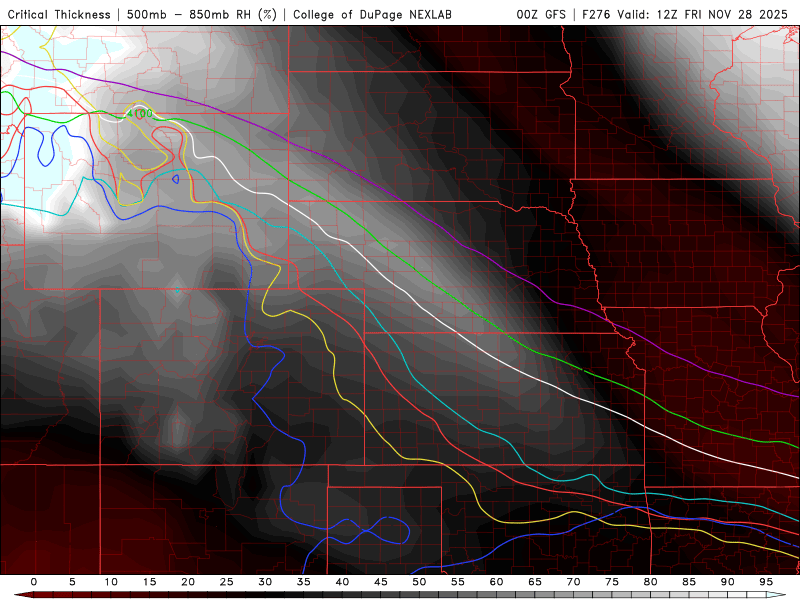The width and height of the screenshot is (800, 600).
Task: Select the "15" value on the color scale
Action: (x=149, y=582)
